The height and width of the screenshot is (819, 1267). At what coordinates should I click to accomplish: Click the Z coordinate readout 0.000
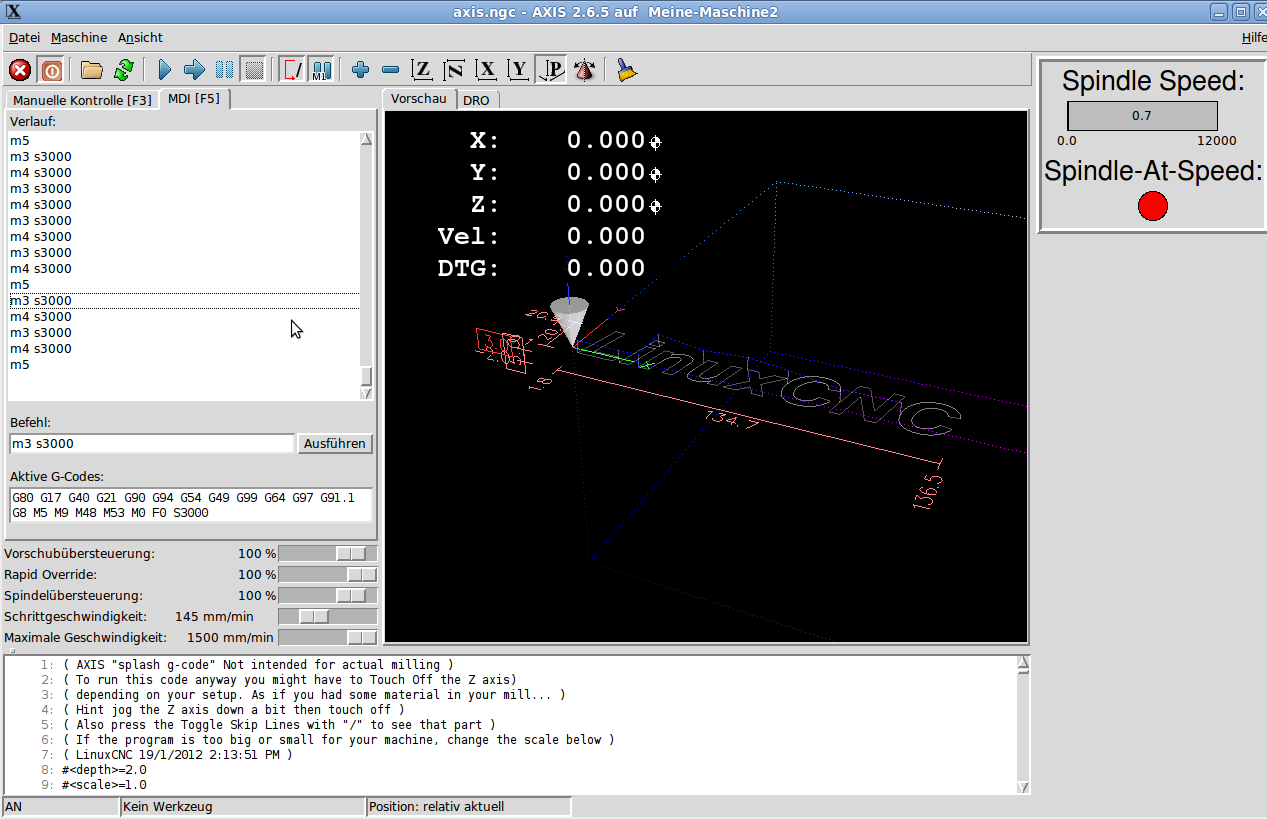[x=606, y=204]
